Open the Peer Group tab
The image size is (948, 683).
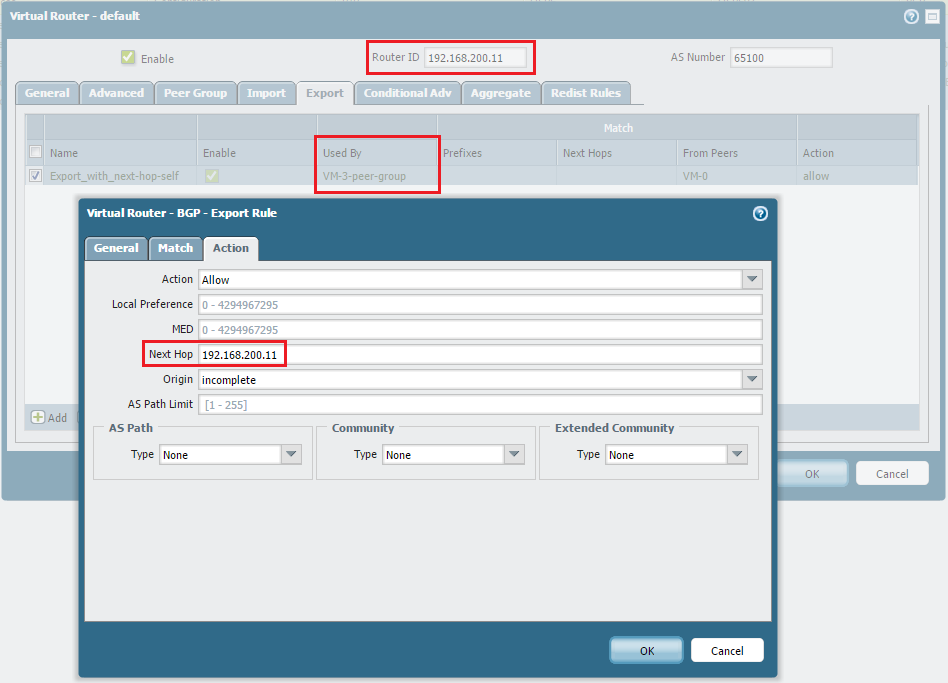coord(195,93)
